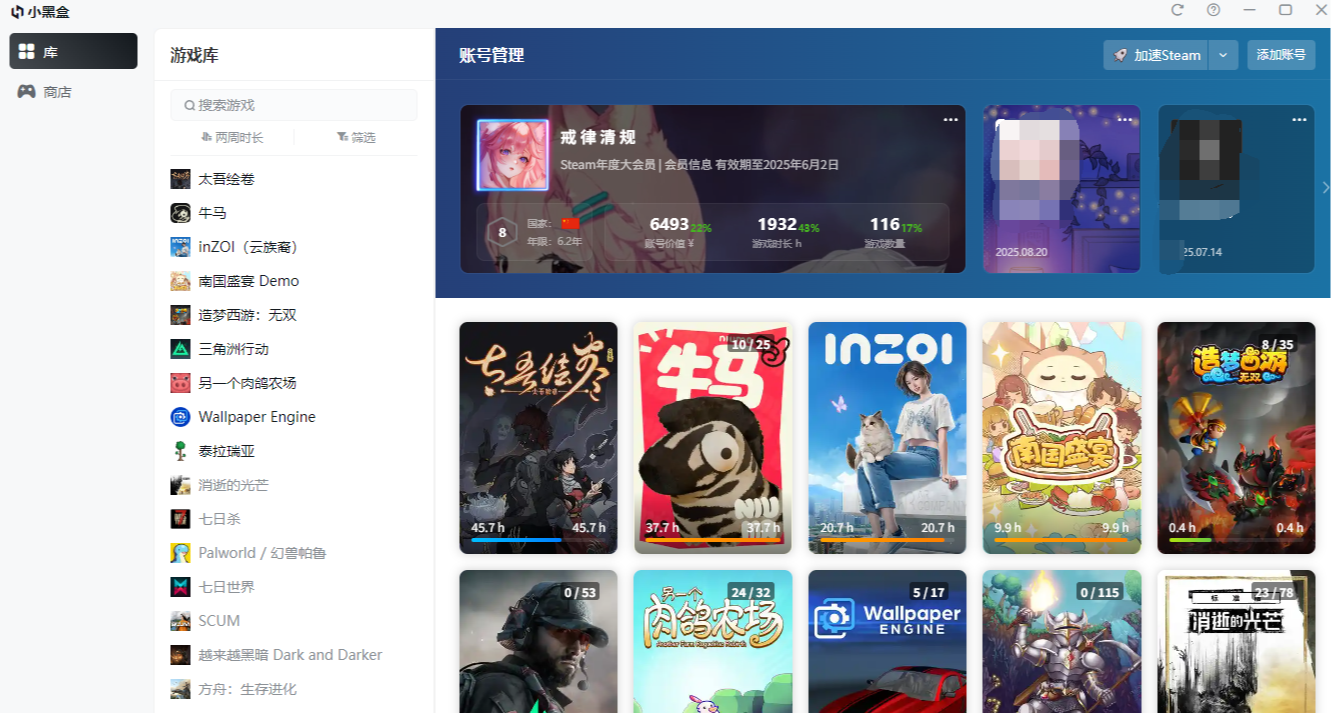Select Palworld / 幻兽帕鲁 icon in list

180,553
